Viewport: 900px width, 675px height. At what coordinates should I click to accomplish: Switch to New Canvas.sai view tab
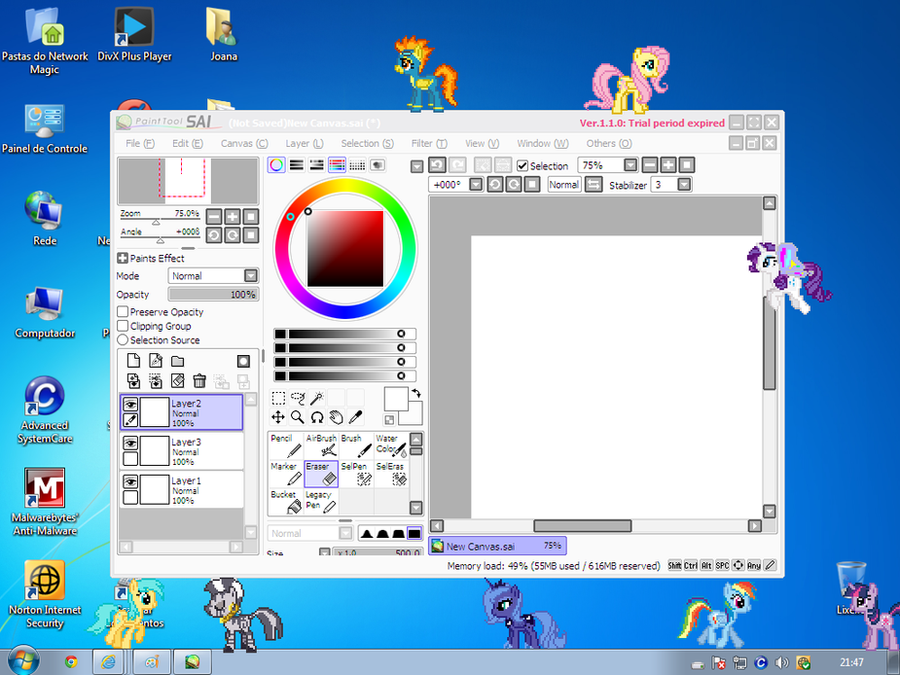click(498, 546)
